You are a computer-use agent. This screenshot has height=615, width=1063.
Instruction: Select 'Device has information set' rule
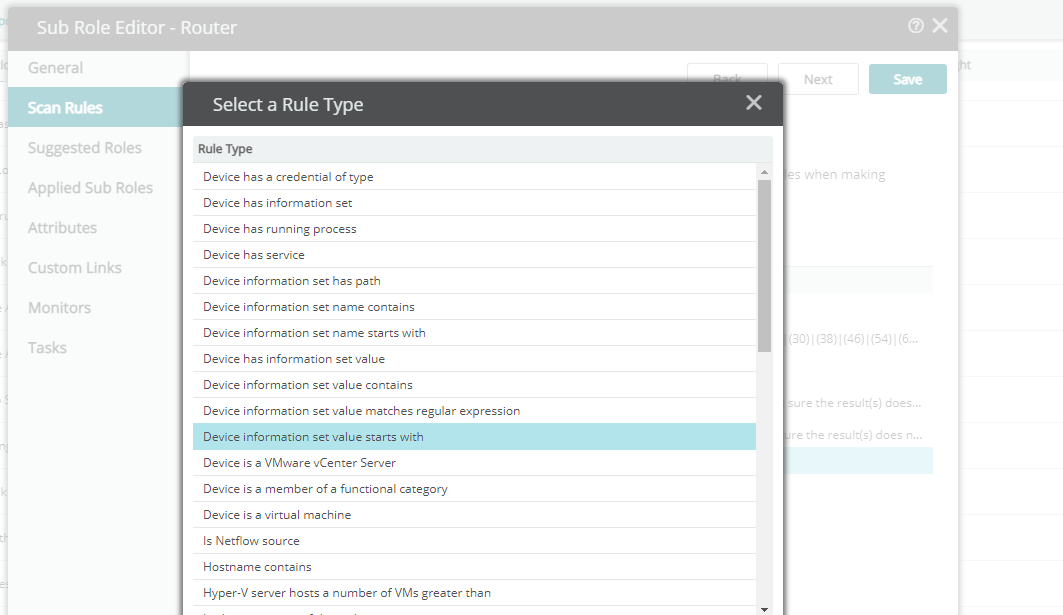475,203
